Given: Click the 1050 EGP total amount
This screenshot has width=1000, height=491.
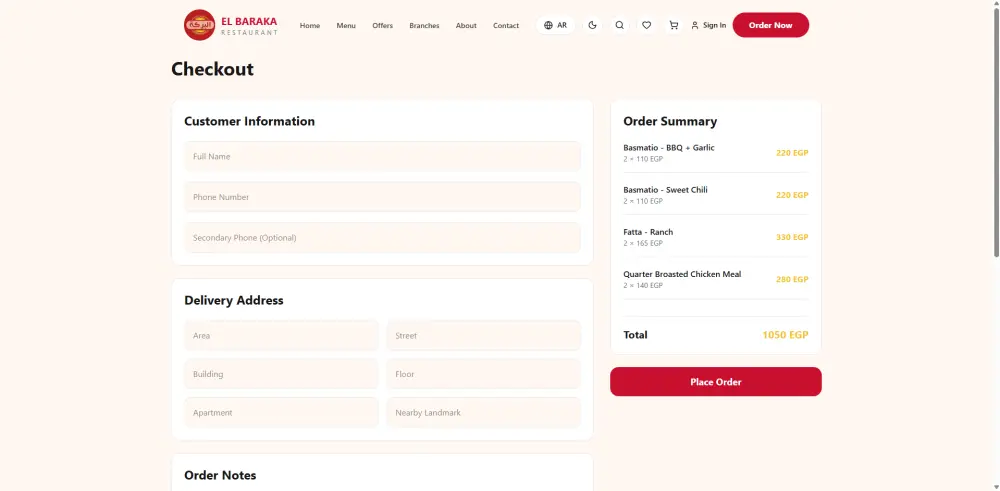Looking at the screenshot, I should pos(785,335).
